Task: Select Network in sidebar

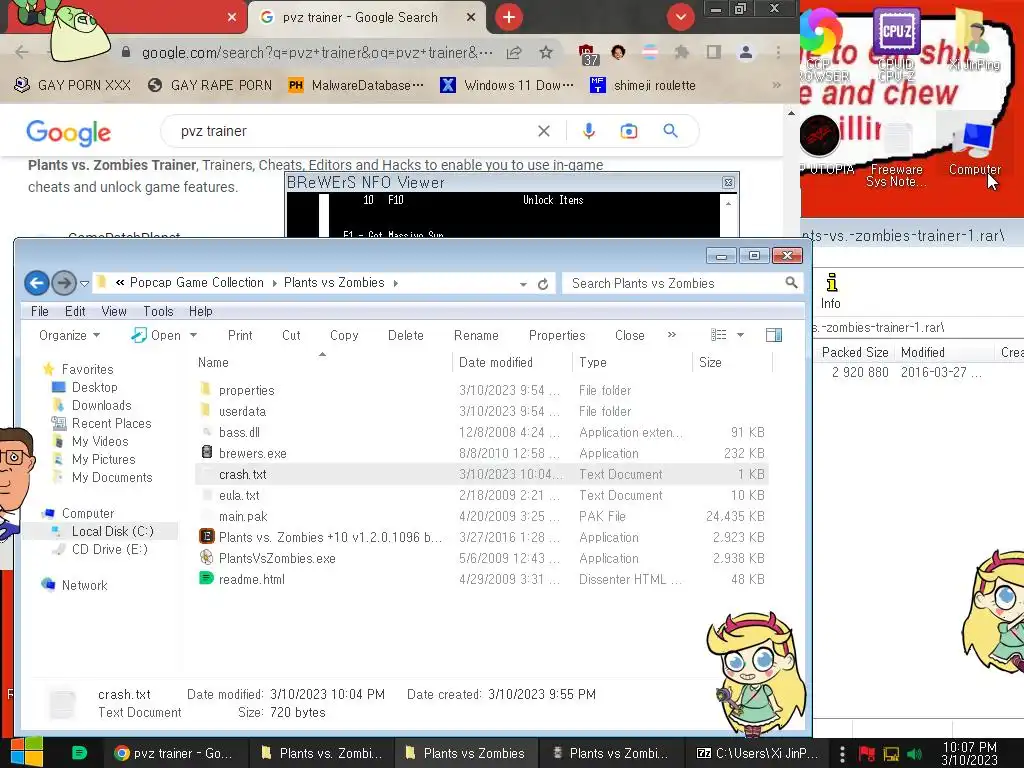Action: (84, 585)
